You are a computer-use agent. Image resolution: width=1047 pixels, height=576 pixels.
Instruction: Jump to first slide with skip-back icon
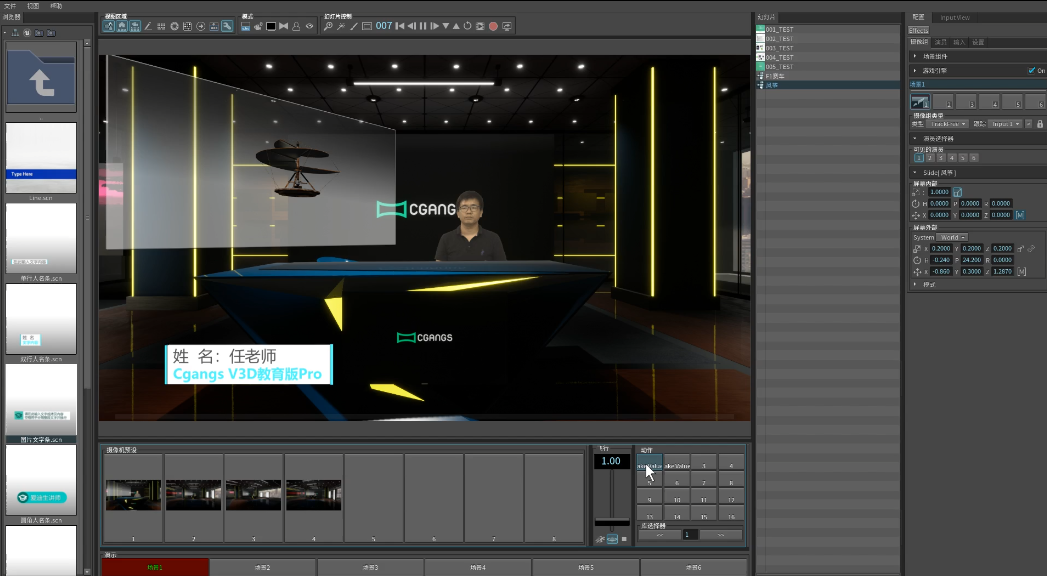(399, 26)
